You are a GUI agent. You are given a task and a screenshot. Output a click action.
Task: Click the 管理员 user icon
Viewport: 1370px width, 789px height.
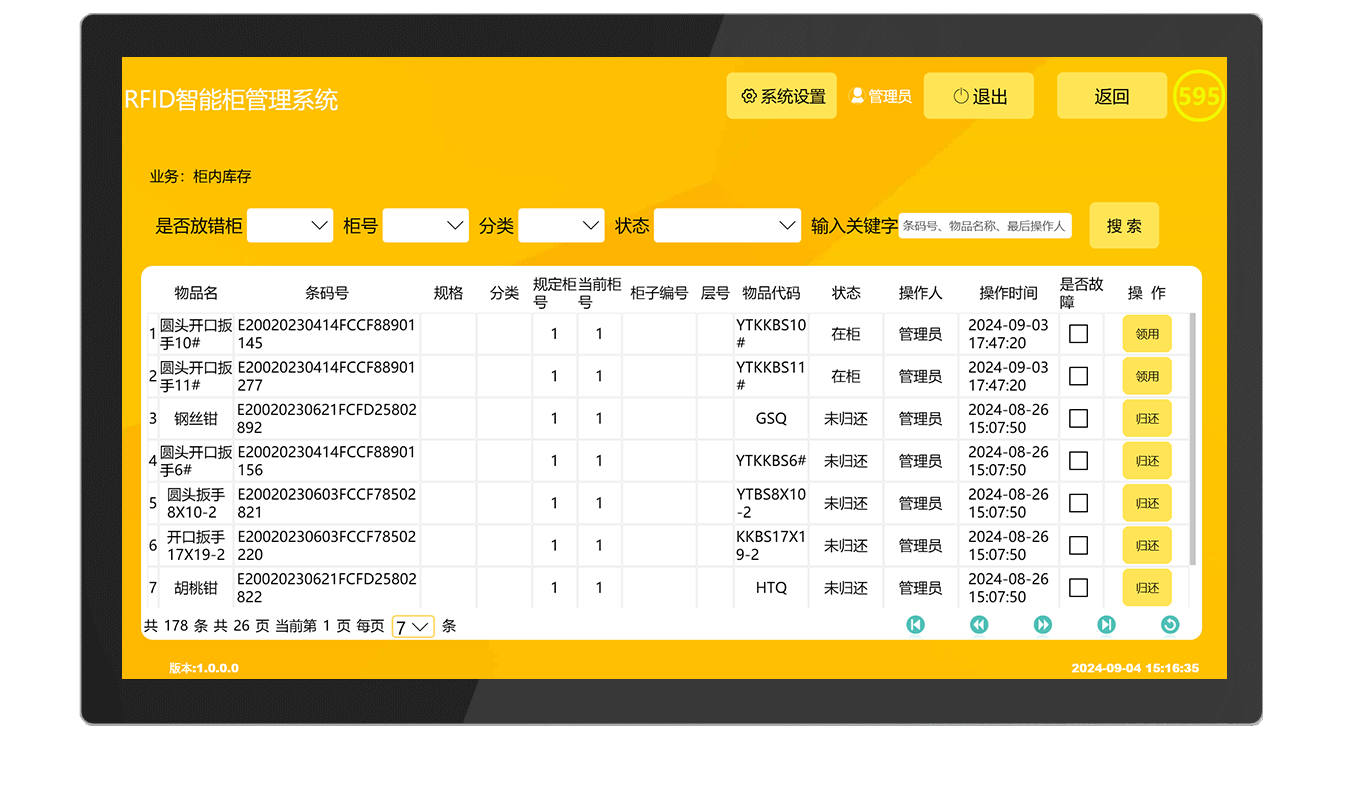857,96
